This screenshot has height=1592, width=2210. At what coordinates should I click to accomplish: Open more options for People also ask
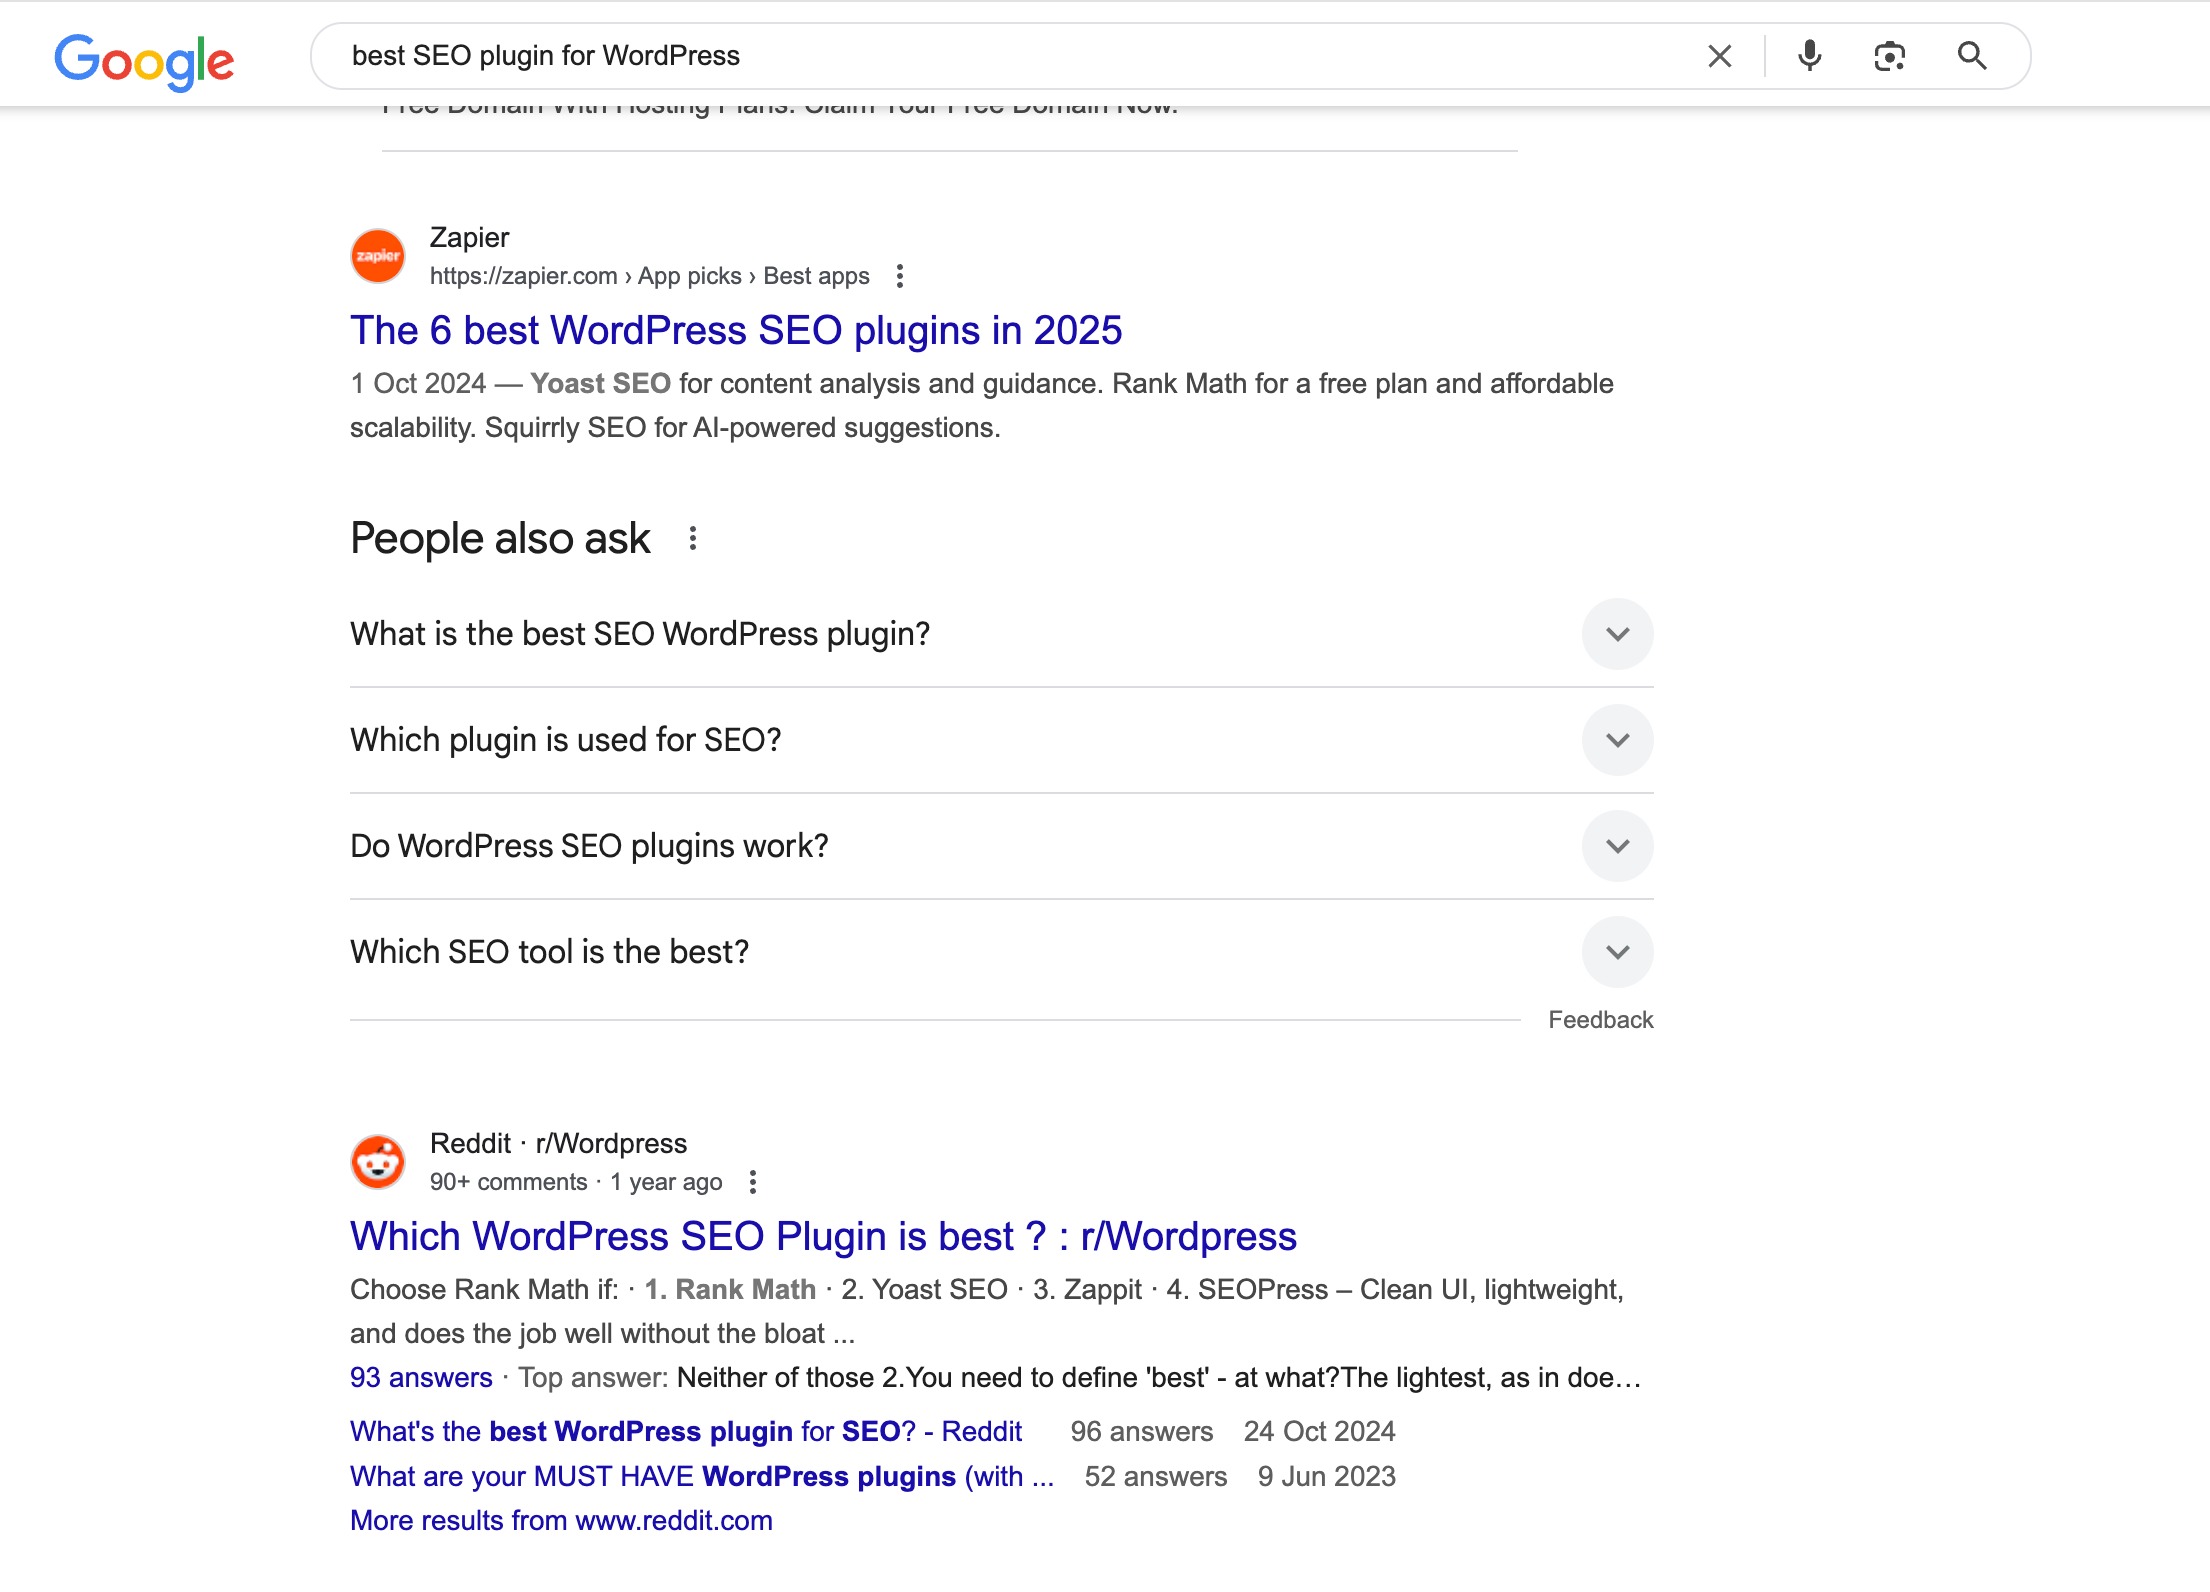coord(693,539)
